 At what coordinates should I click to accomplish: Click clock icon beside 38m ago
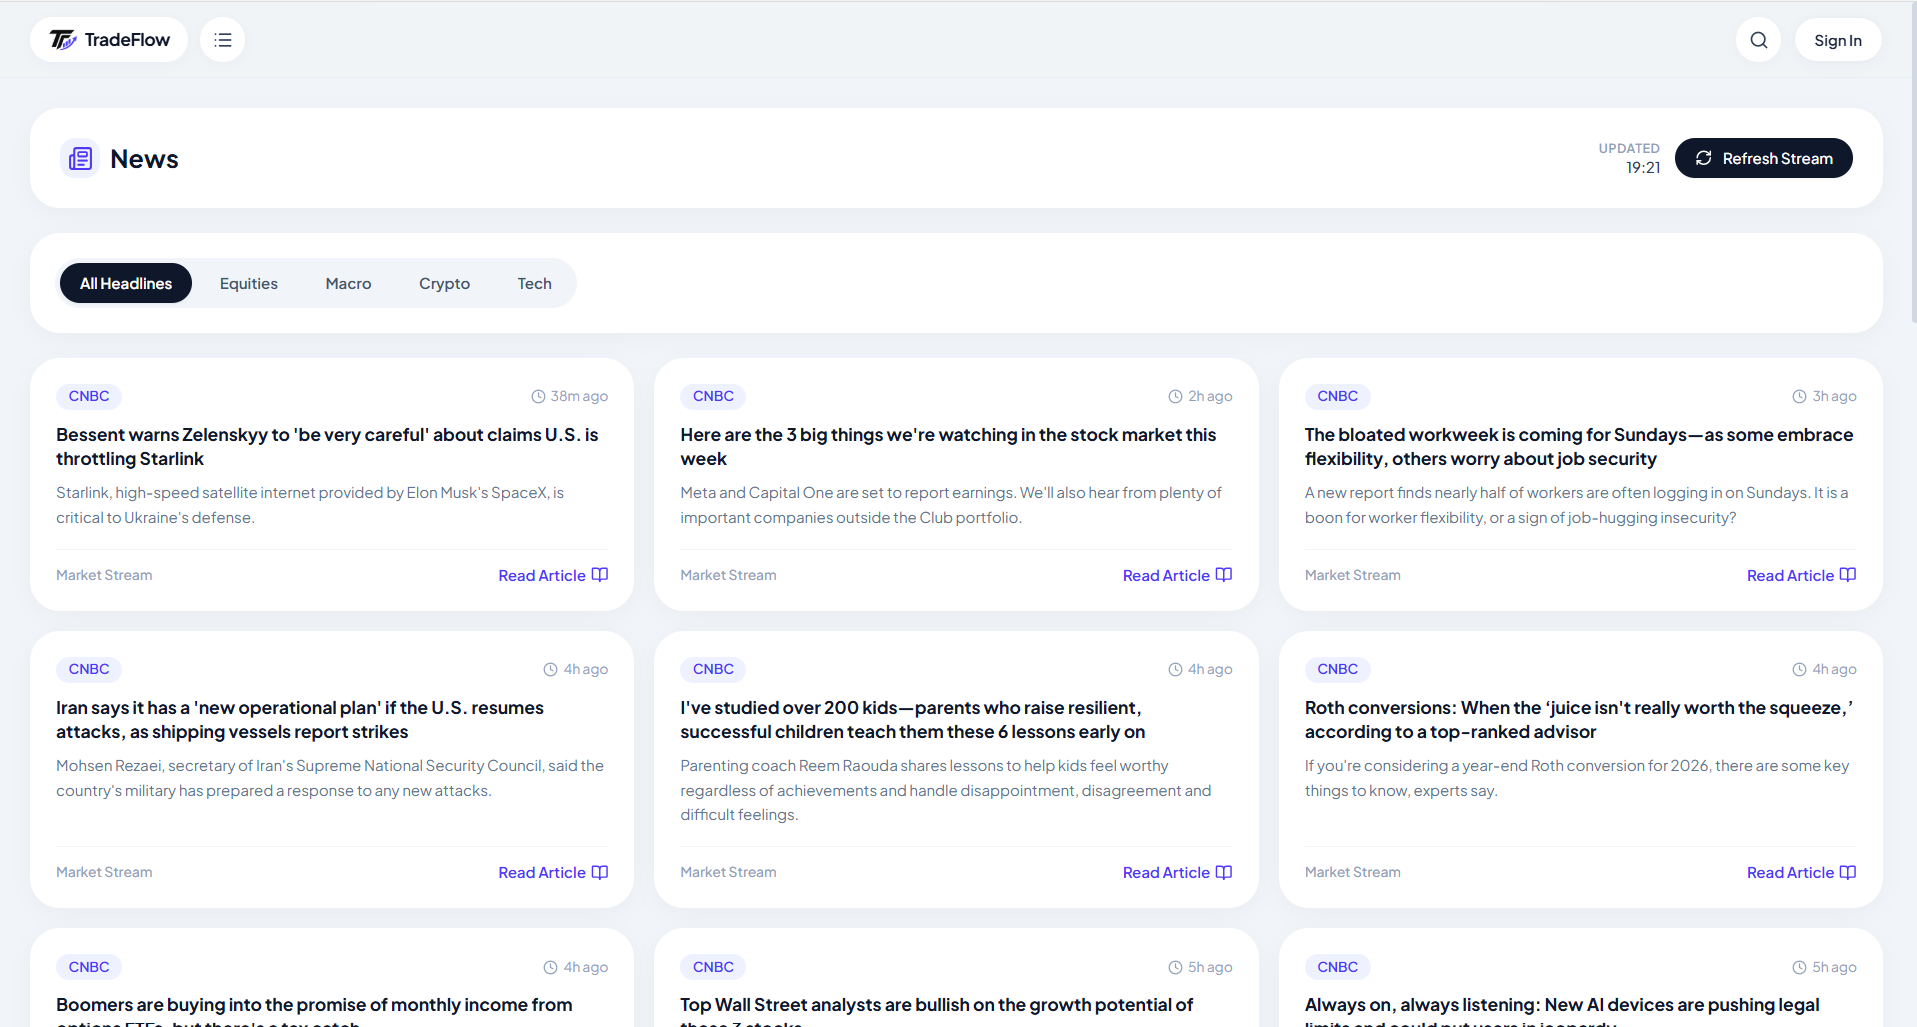point(538,396)
